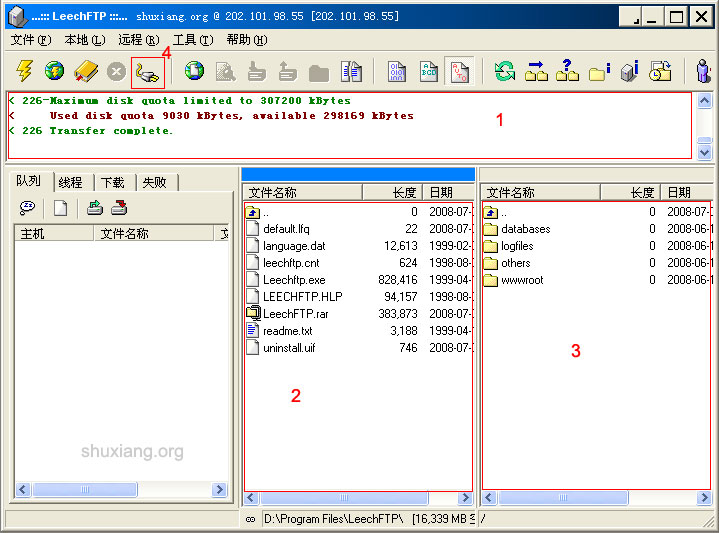Click the folders with question mark icon

click(567, 71)
